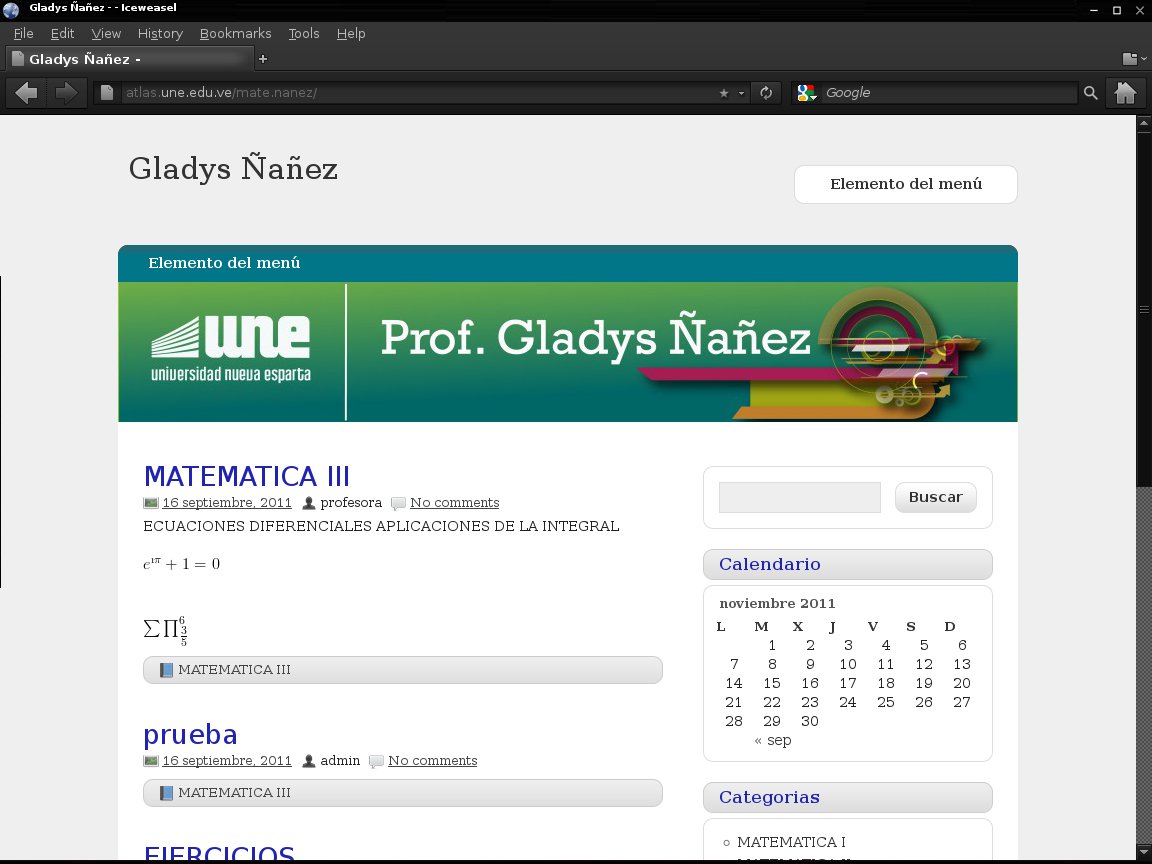The image size is (1152, 864).
Task: Click the author name admin
Action: coord(340,760)
